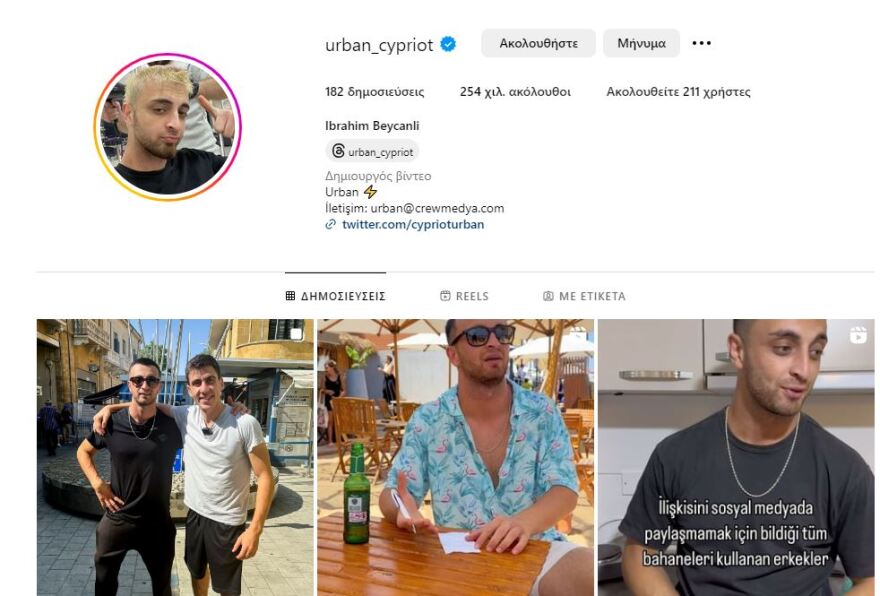Click the blue verified badge icon
This screenshot has height=596, width=880.
pos(448,44)
